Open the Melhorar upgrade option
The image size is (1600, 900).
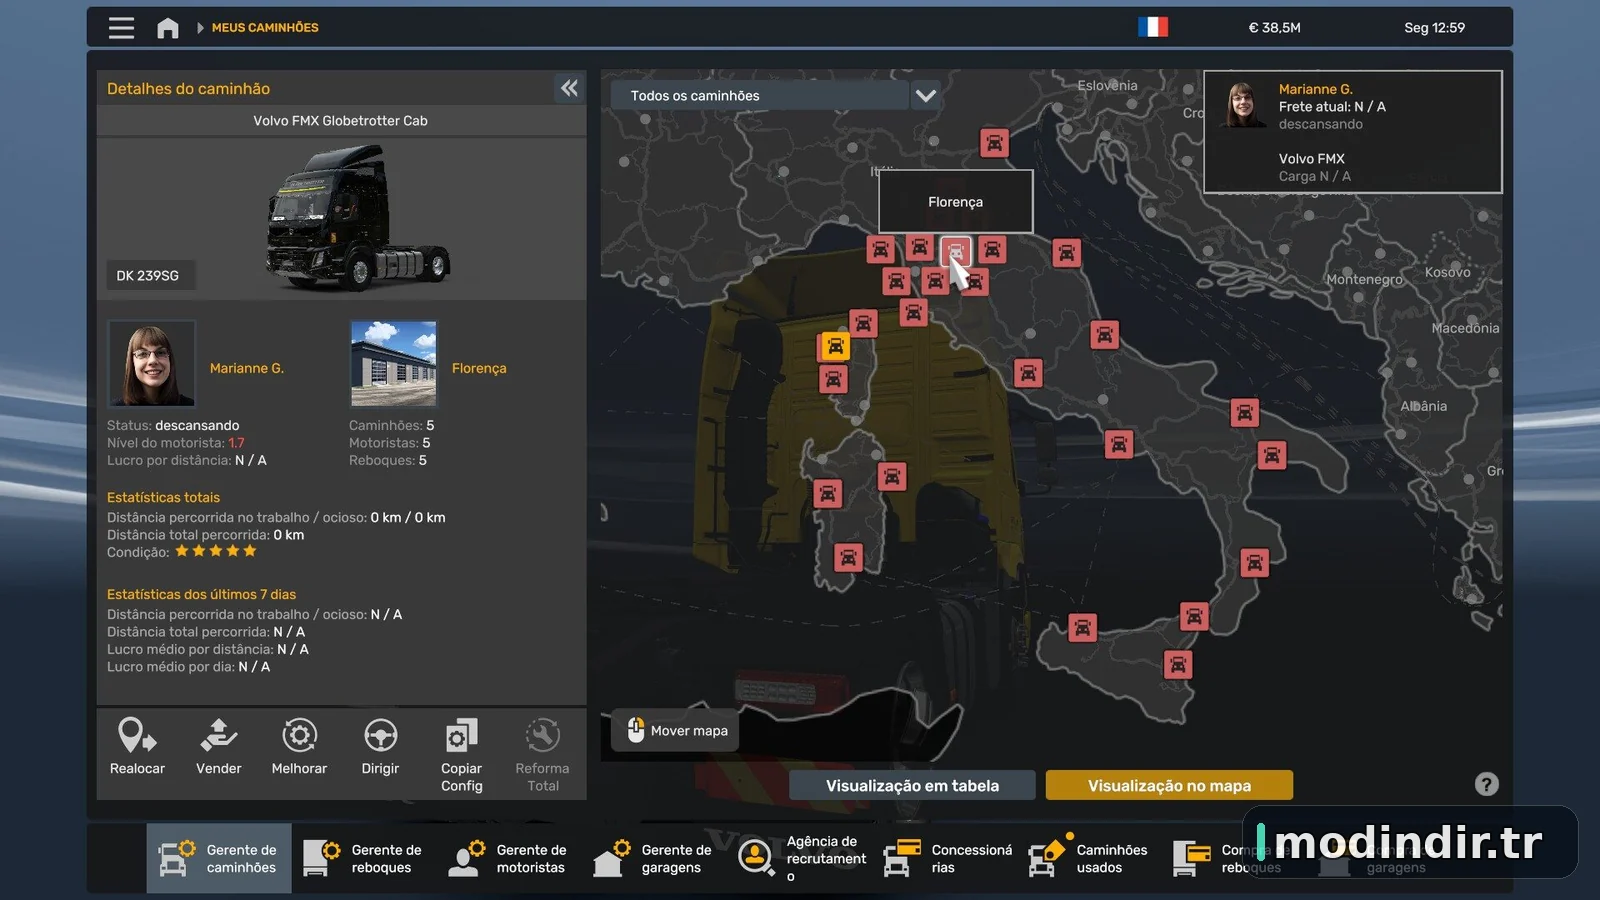[x=299, y=747]
